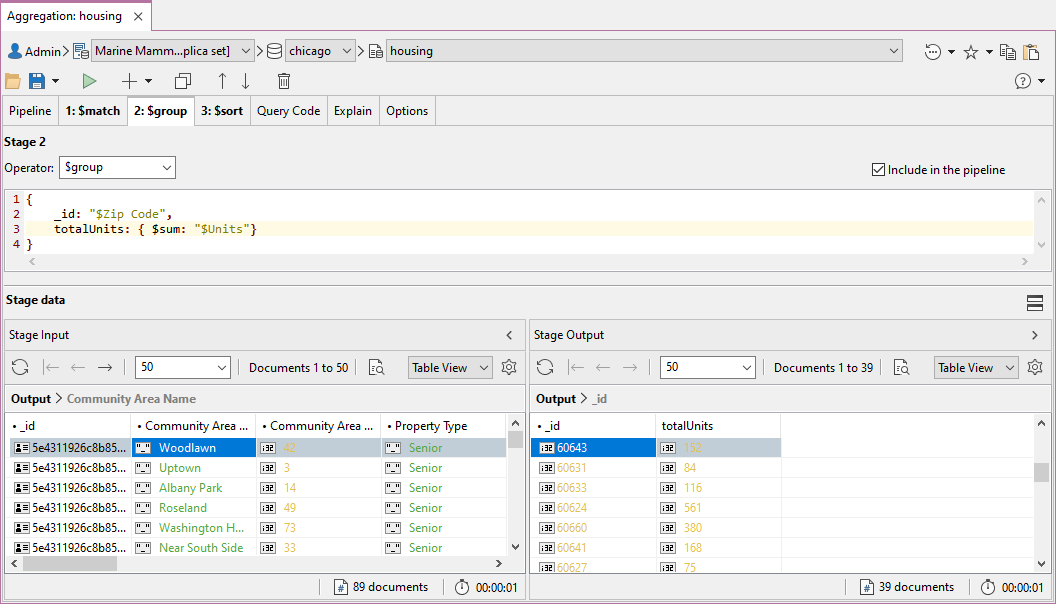Open the Operator $group dropdown

[117, 167]
